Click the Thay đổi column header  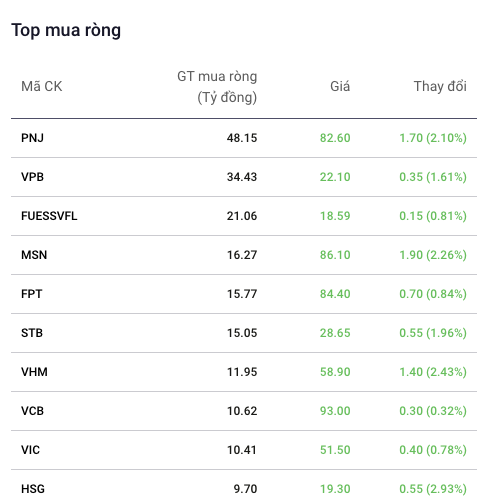click(440, 86)
